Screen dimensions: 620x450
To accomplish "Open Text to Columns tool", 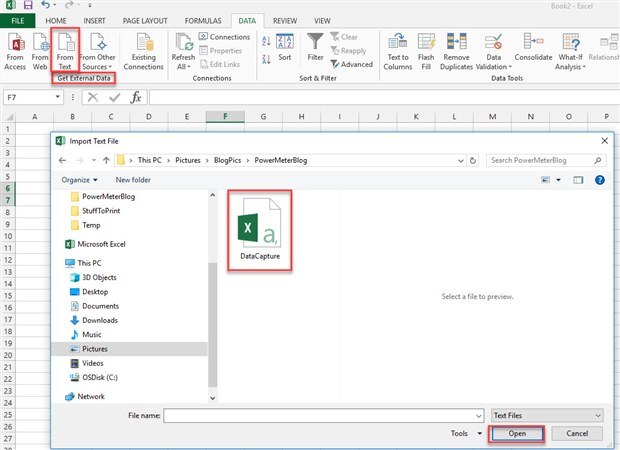I will [396, 46].
